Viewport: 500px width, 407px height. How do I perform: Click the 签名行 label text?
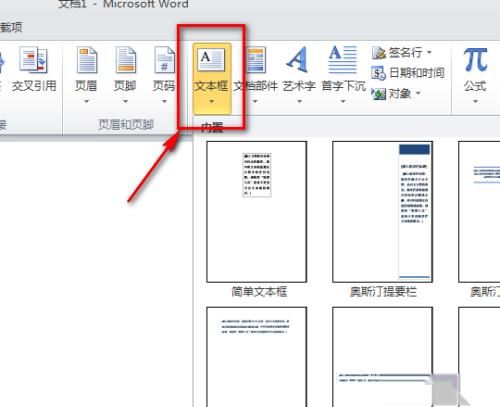pos(405,53)
